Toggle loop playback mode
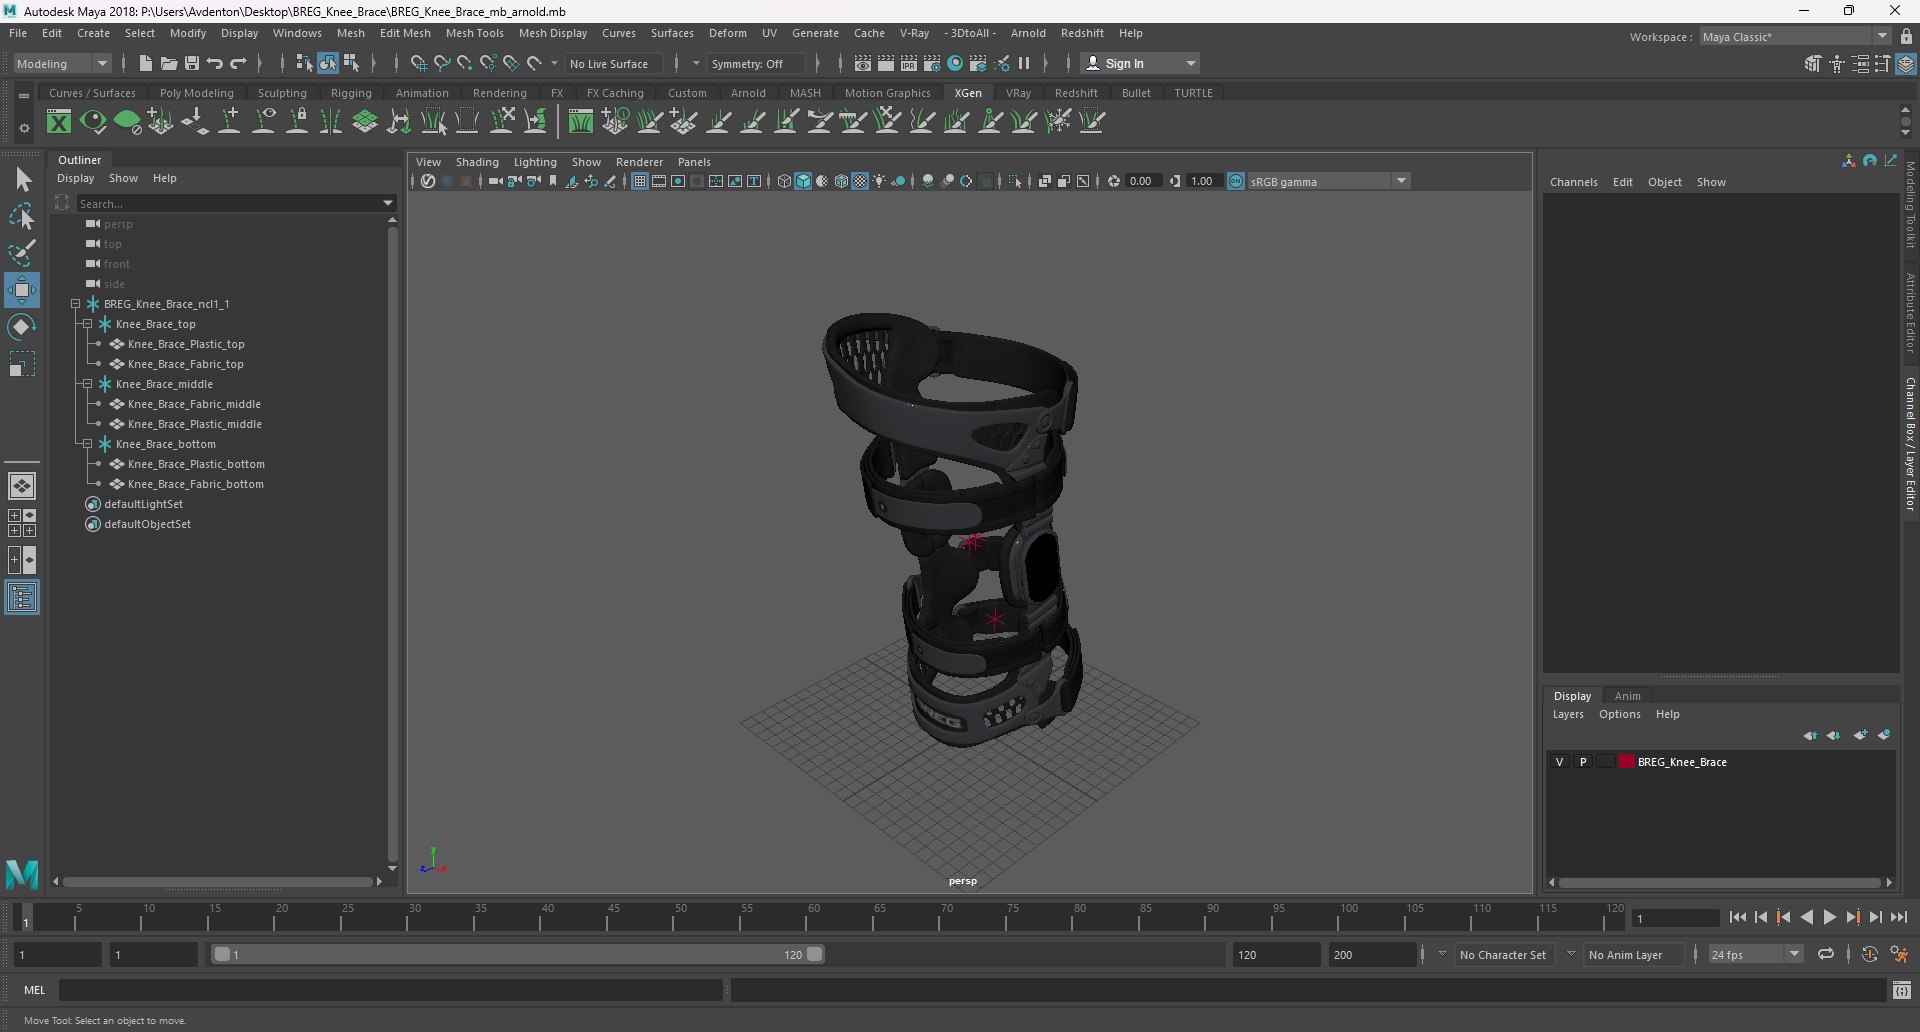Viewport: 1920px width, 1032px height. point(1826,954)
